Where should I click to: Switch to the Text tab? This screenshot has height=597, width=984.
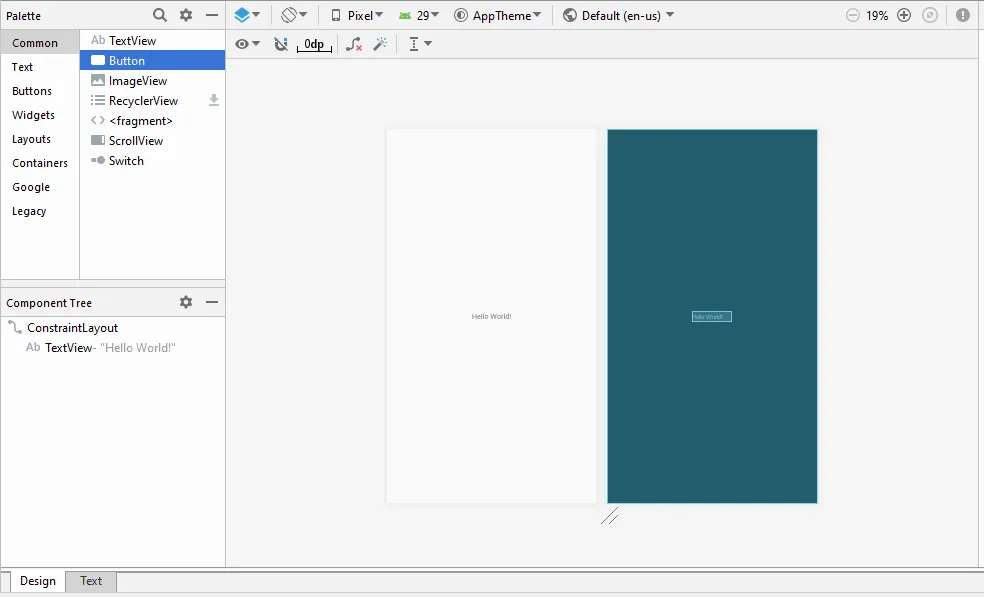click(91, 581)
